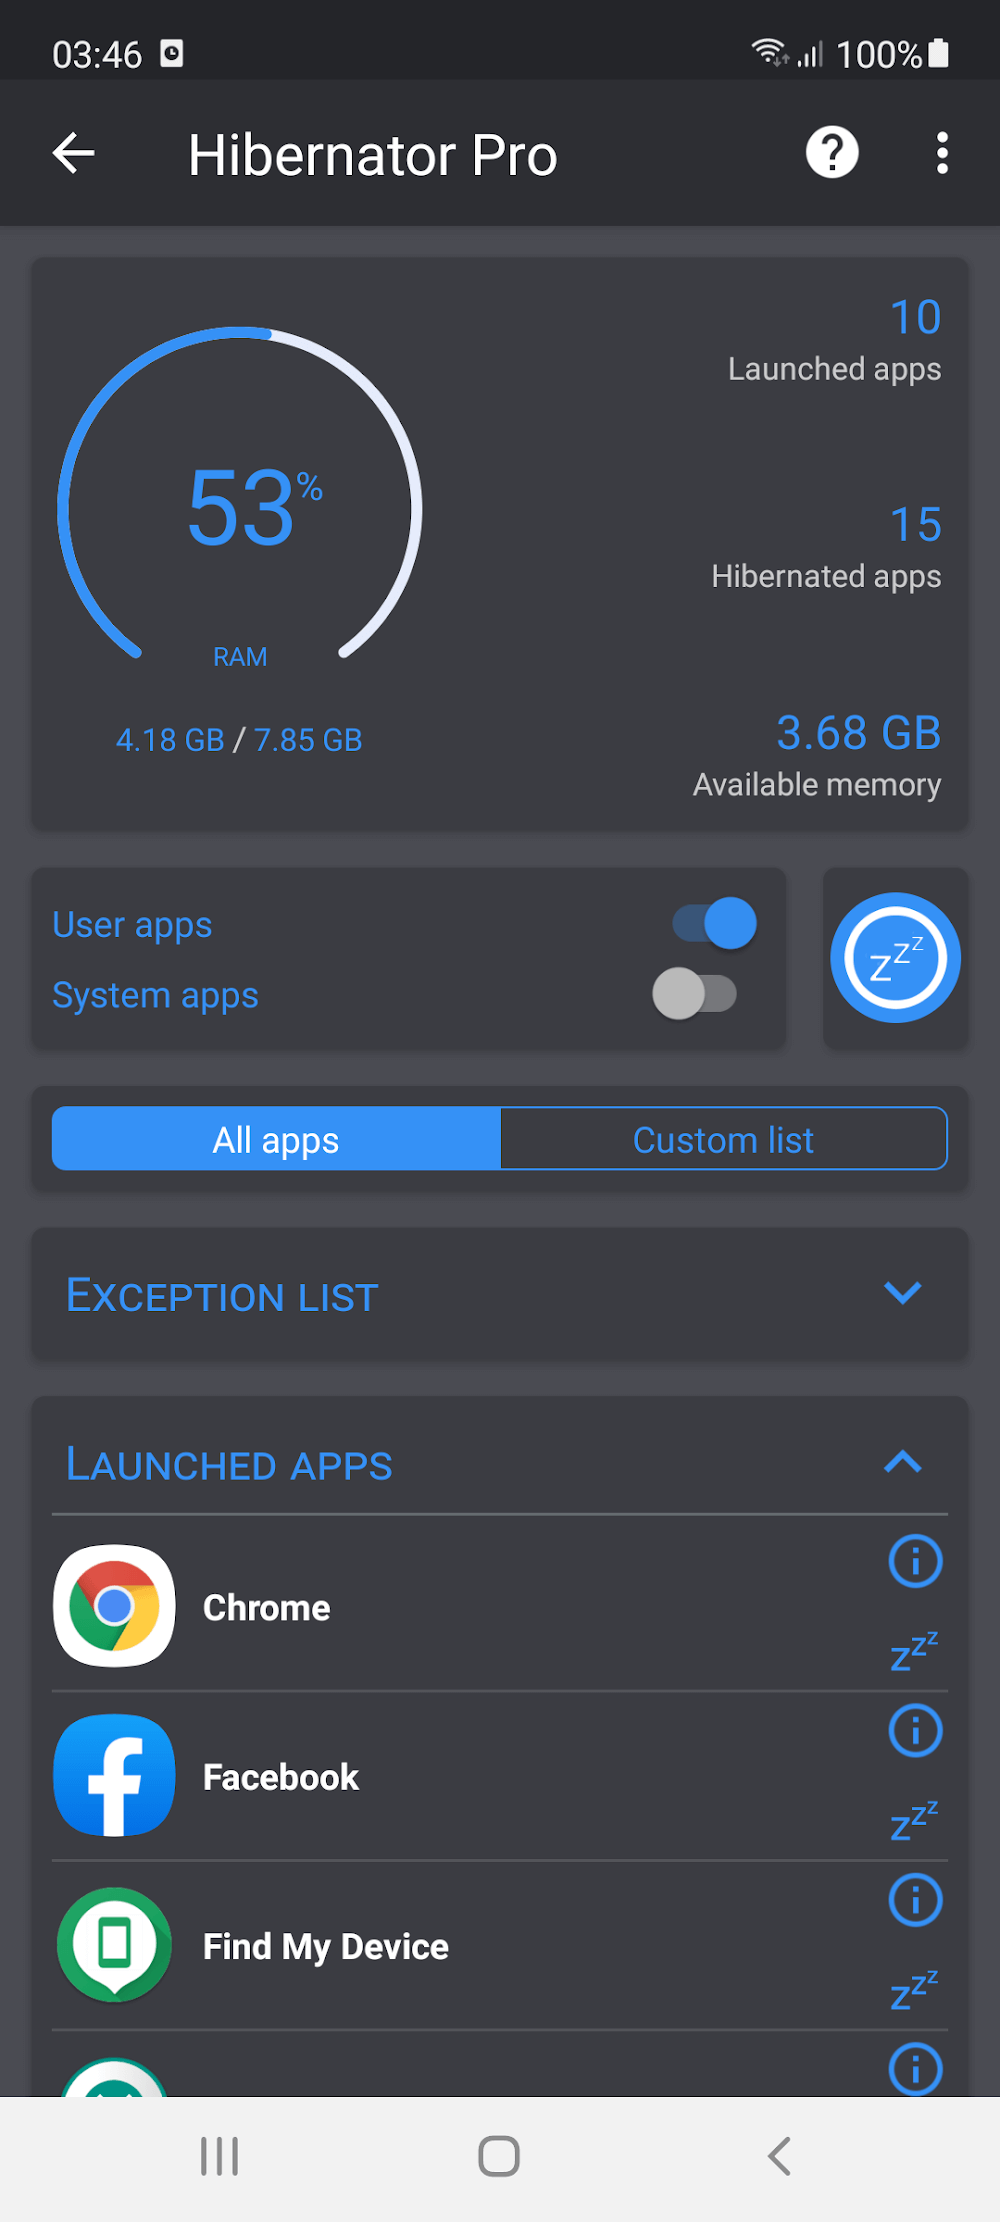Tap the Facebook app entry
Viewport: 1000px width, 2222px height.
[x=280, y=1777]
